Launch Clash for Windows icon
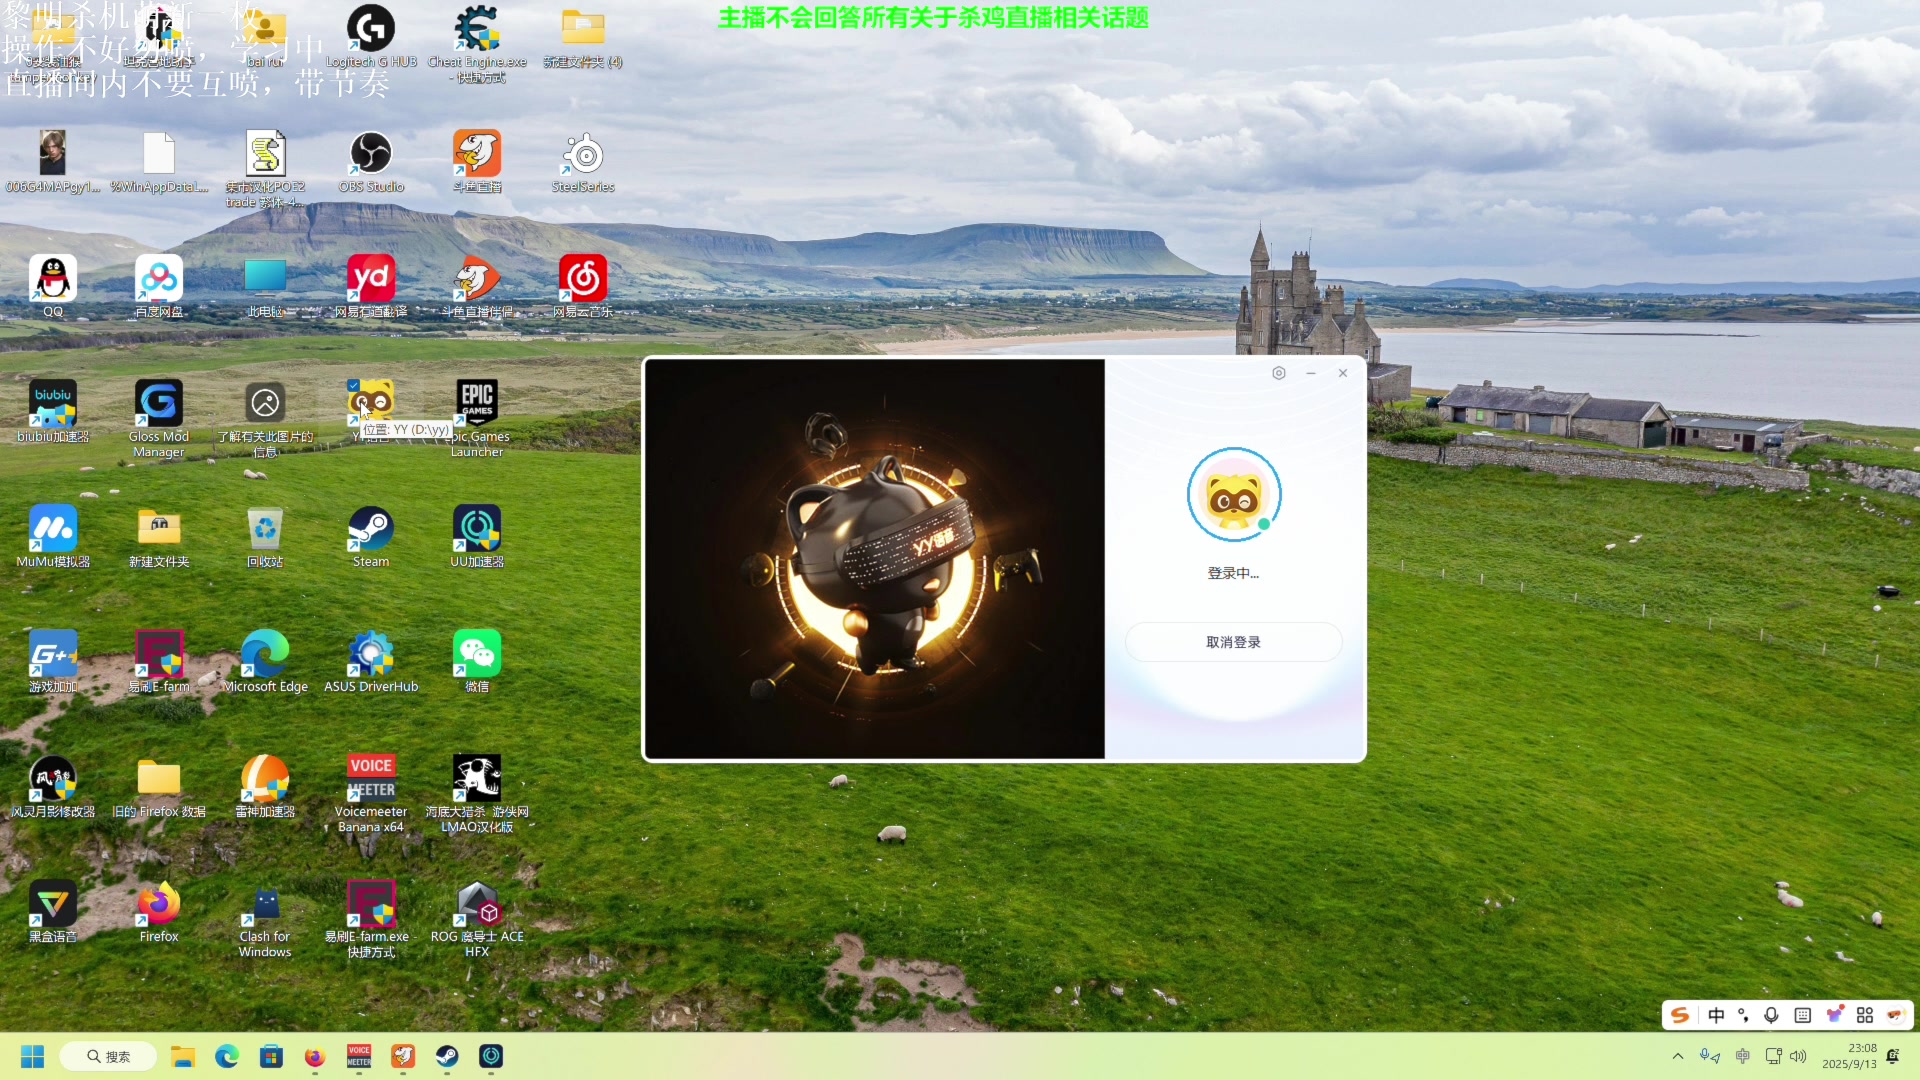1920x1080 pixels. point(265,918)
